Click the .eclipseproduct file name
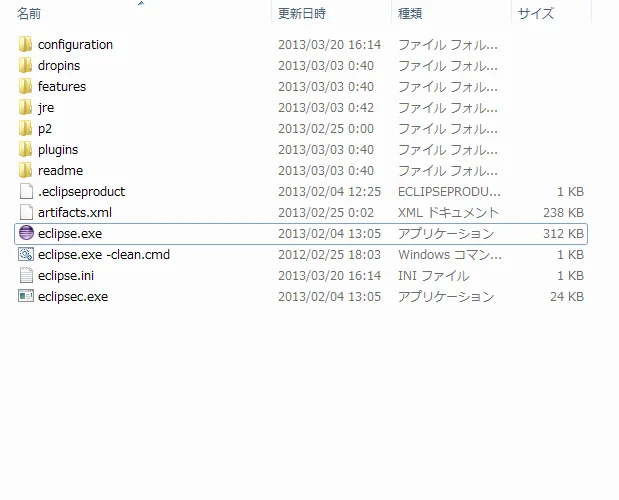The image size is (619, 500). 81,191
